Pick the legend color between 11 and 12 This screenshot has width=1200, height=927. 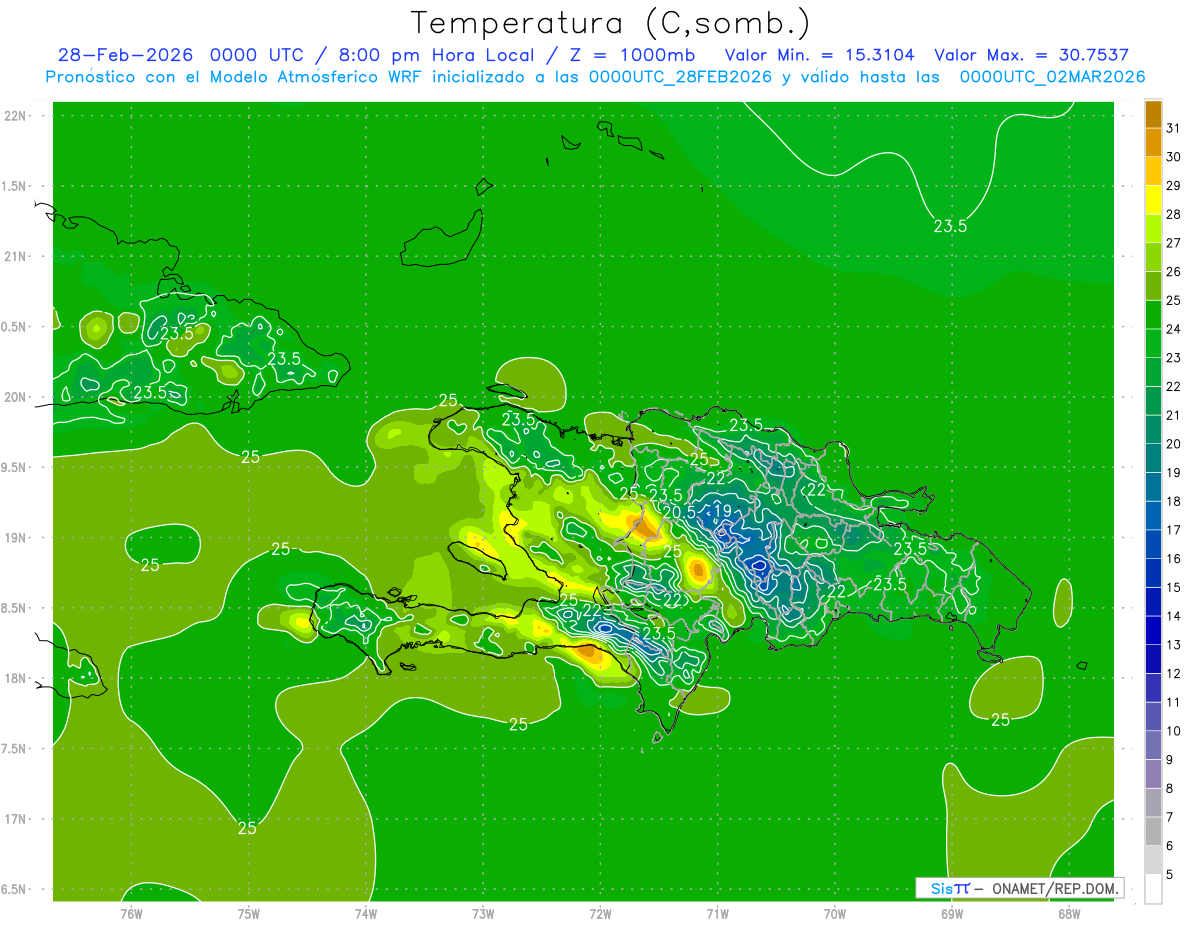pos(1153,689)
